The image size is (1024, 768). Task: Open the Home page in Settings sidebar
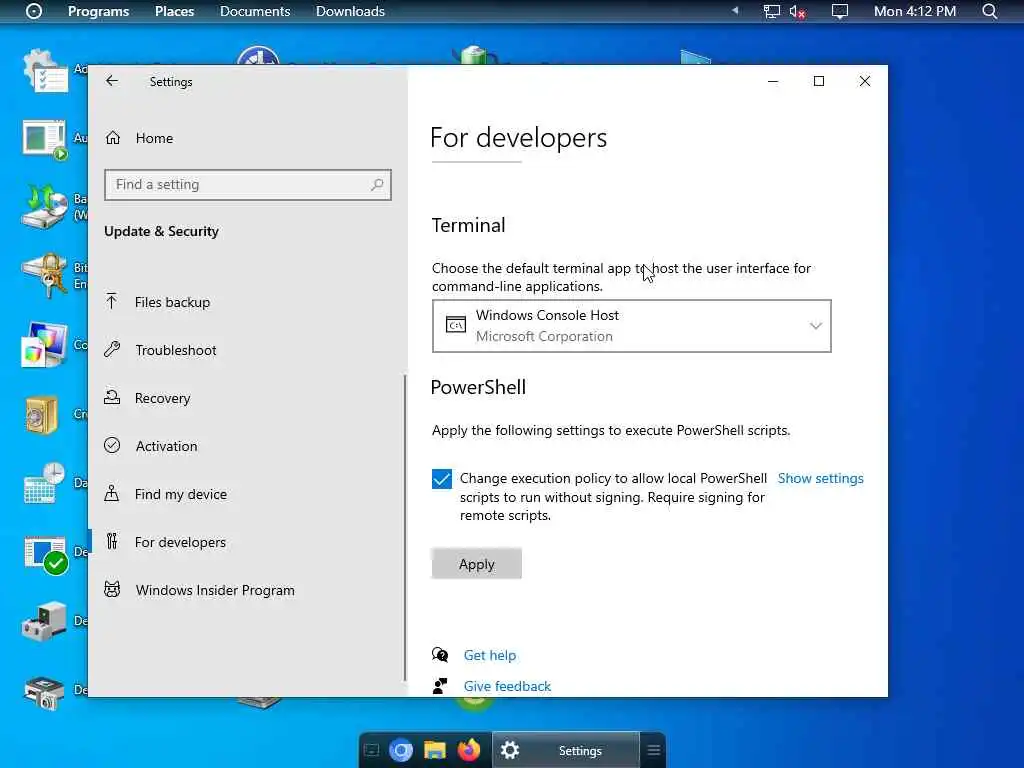coord(139,138)
